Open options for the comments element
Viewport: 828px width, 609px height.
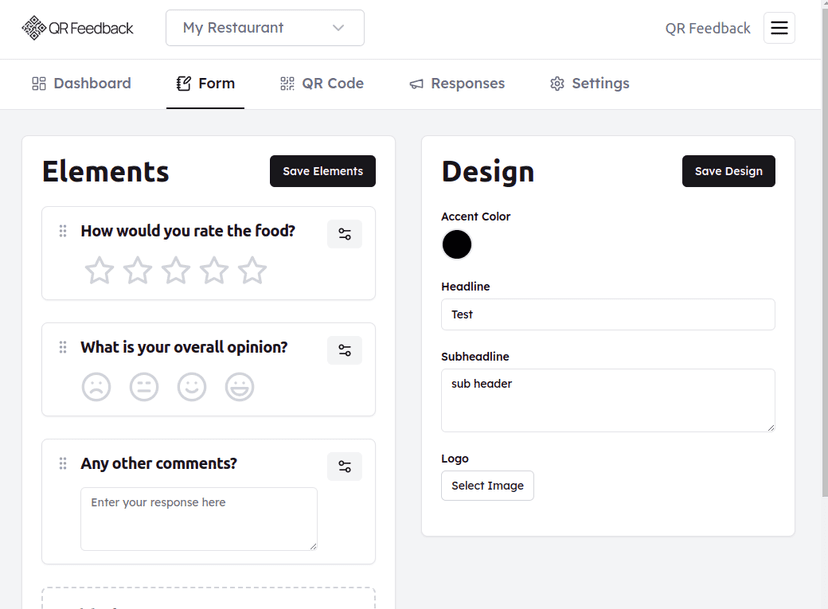[344, 466]
